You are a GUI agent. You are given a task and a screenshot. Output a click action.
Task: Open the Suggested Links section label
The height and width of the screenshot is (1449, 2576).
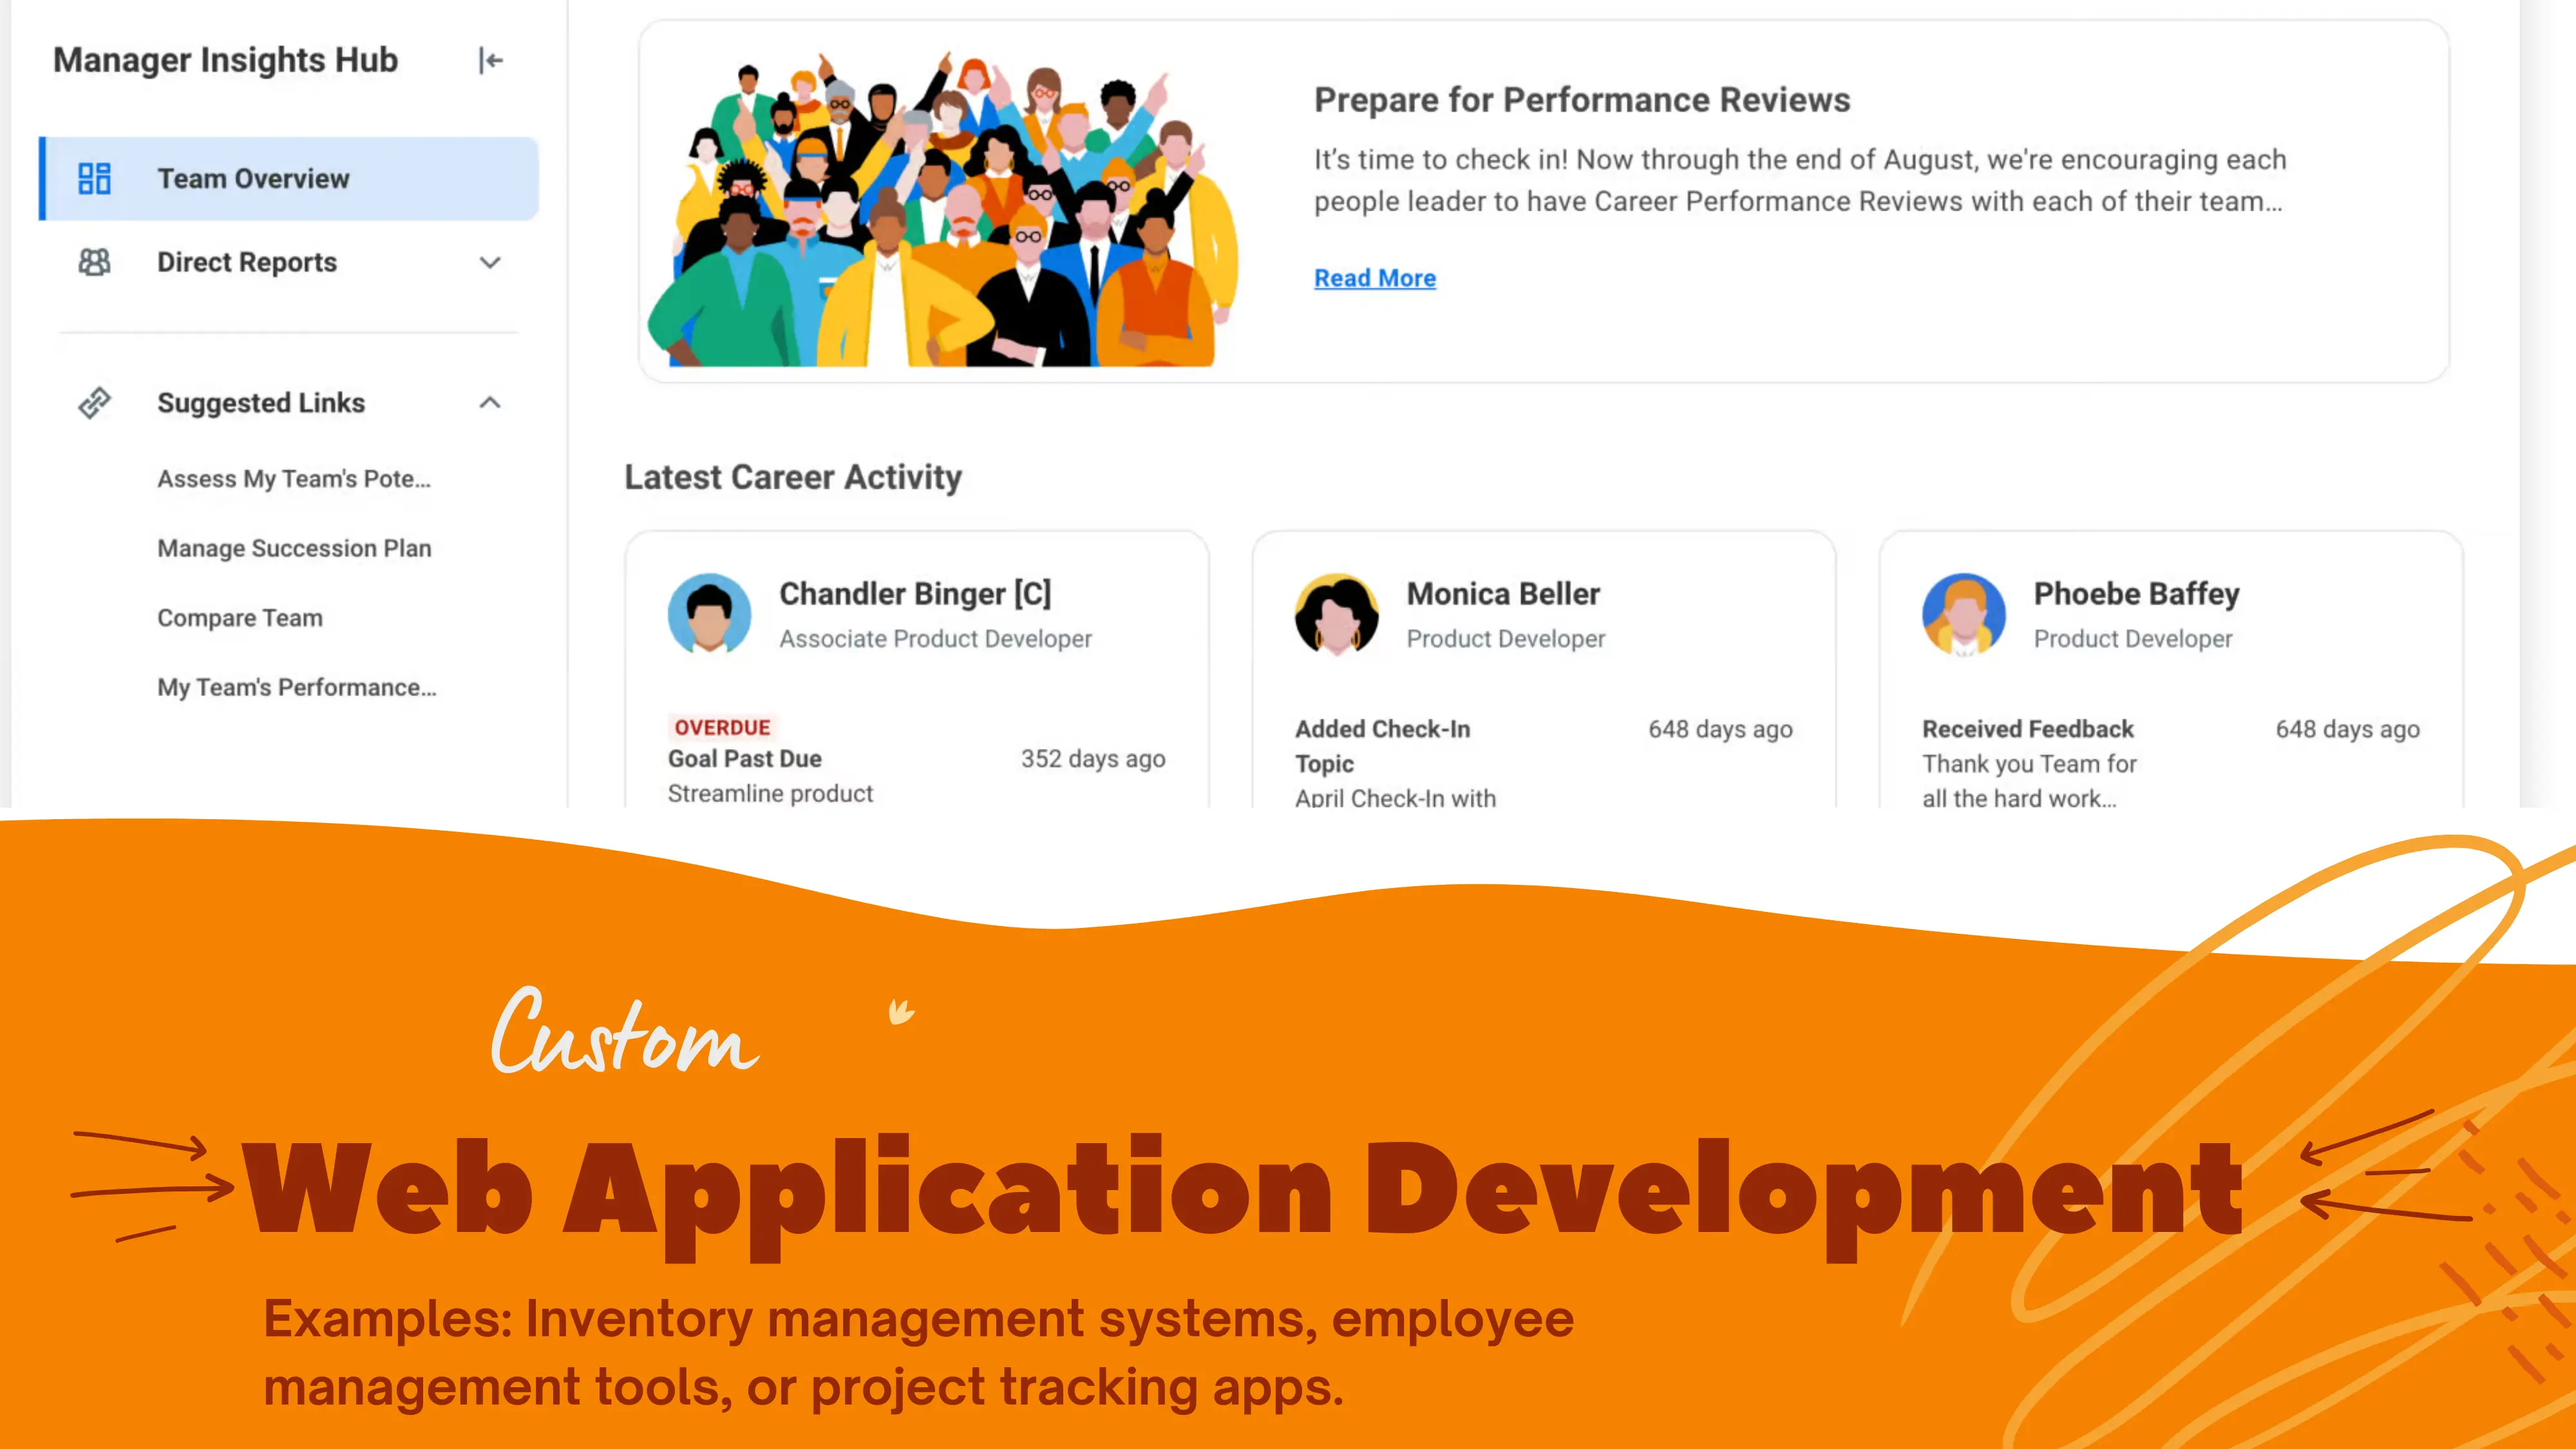(x=261, y=403)
